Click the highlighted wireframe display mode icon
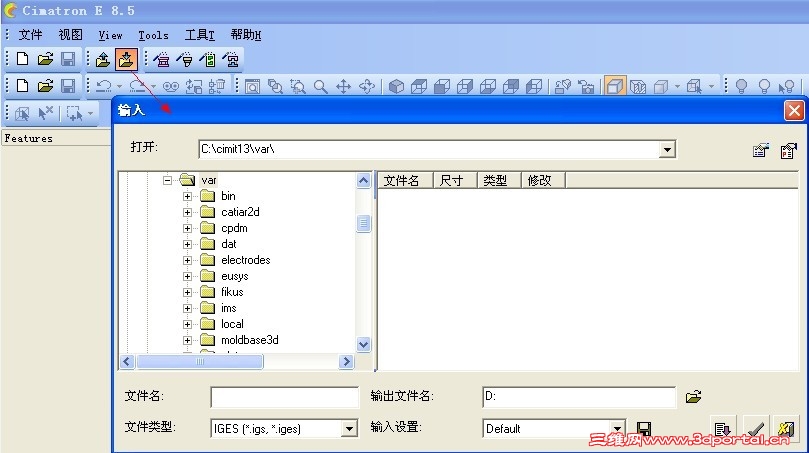Viewport: 809px width, 453px height. pos(614,86)
